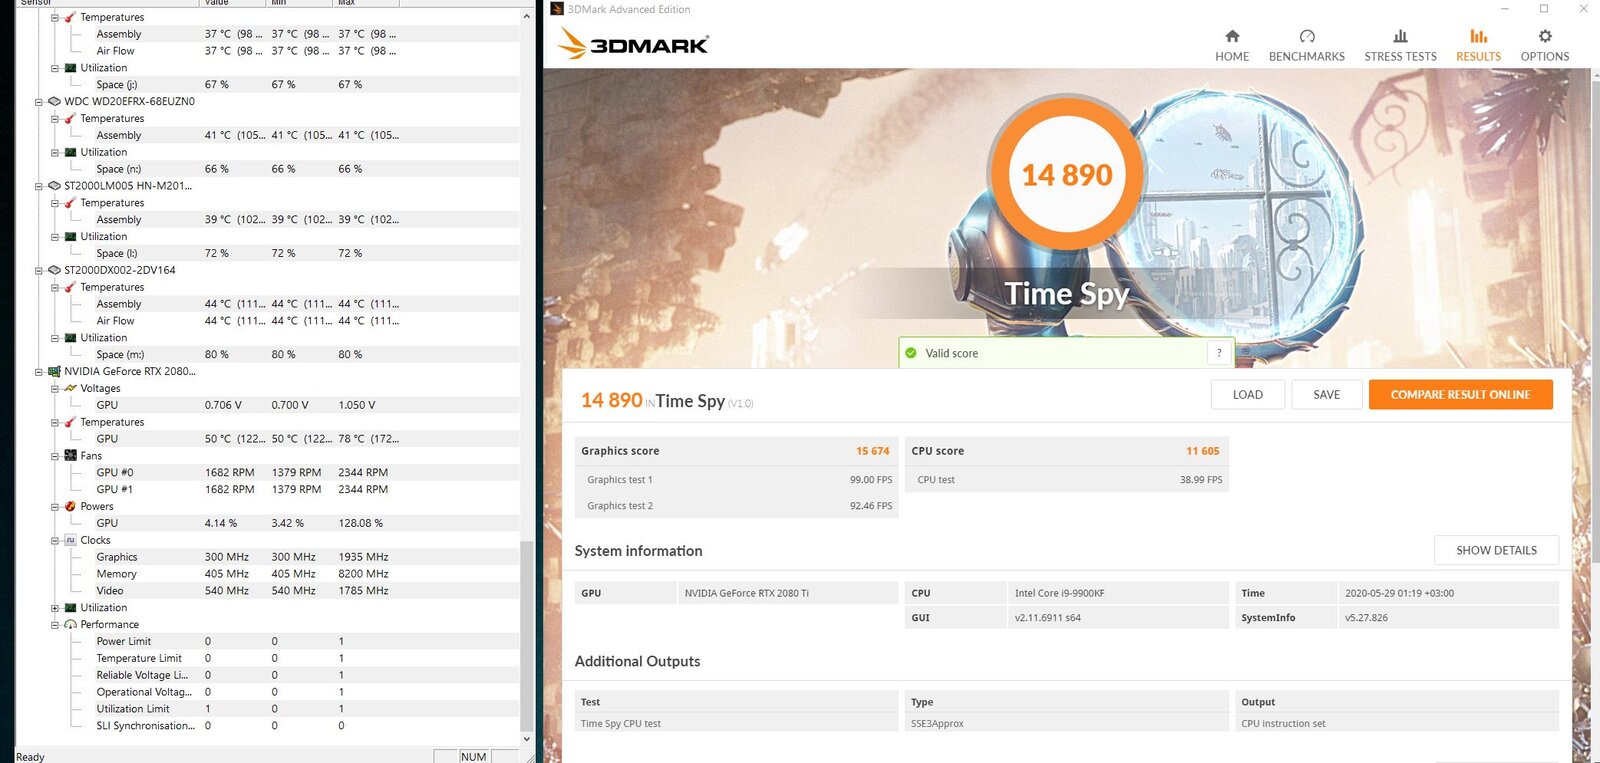Click the NVIDIA GeForce RTX 2080 card icon

tap(54, 371)
